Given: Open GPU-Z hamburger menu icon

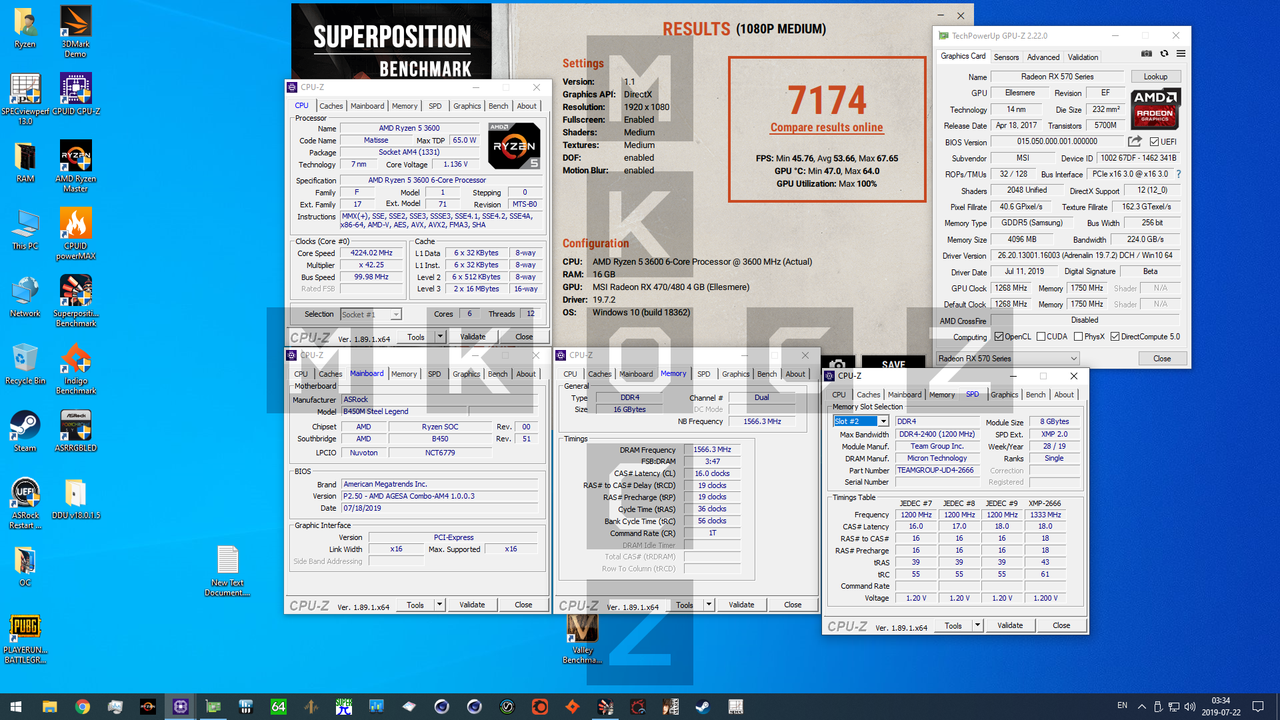Looking at the screenshot, I should [1181, 53].
